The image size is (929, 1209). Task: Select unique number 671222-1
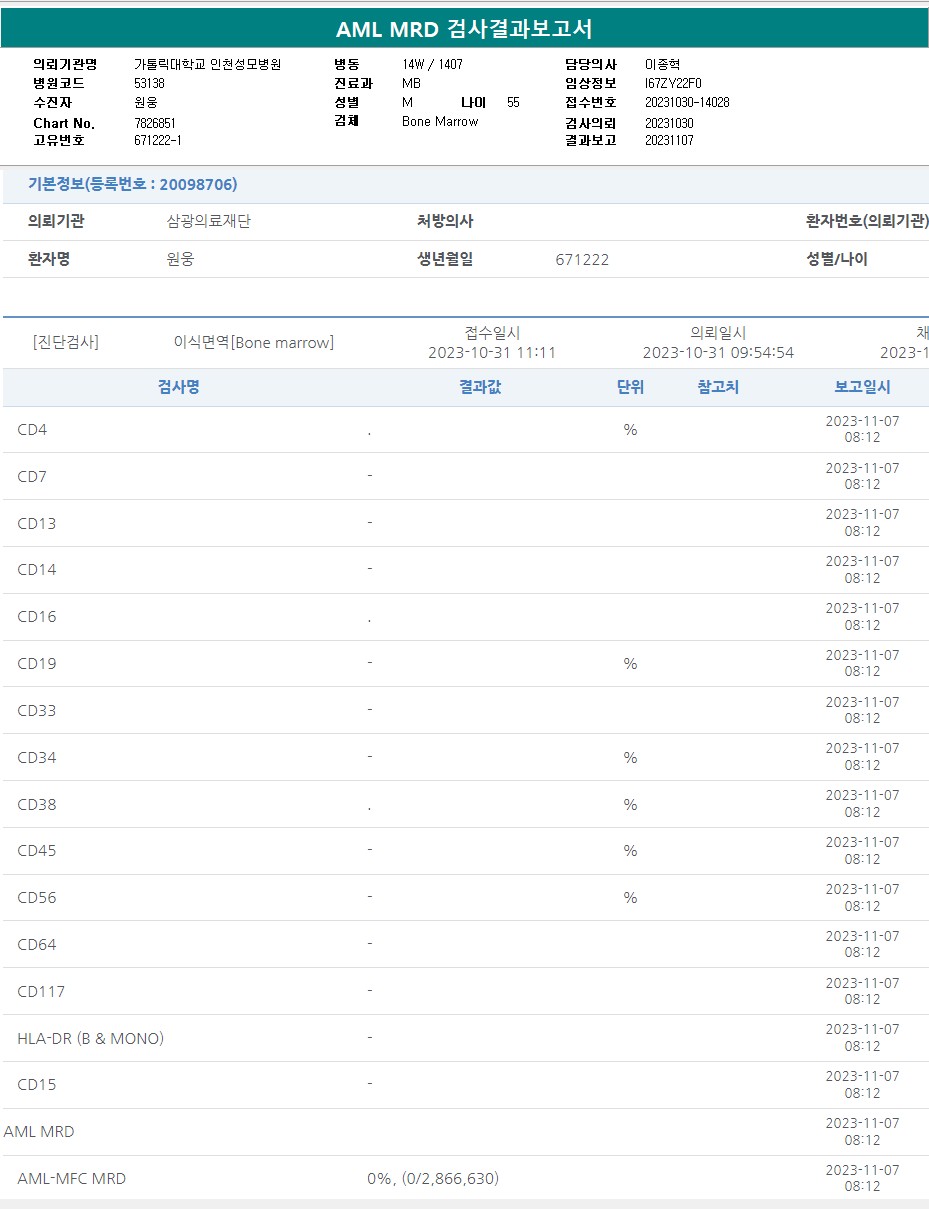[x=158, y=141]
